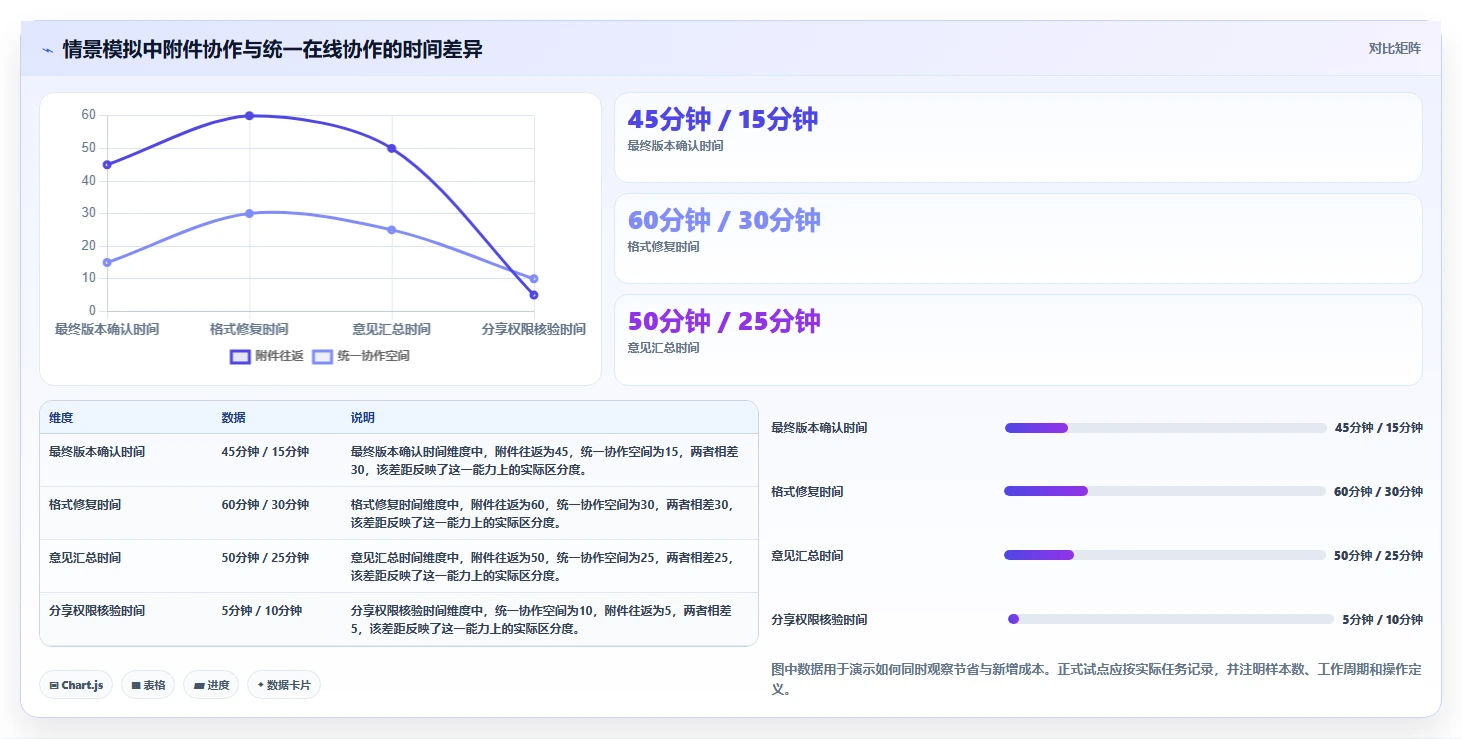Click the 维度 column header
1462x739 pixels.
click(x=61, y=418)
